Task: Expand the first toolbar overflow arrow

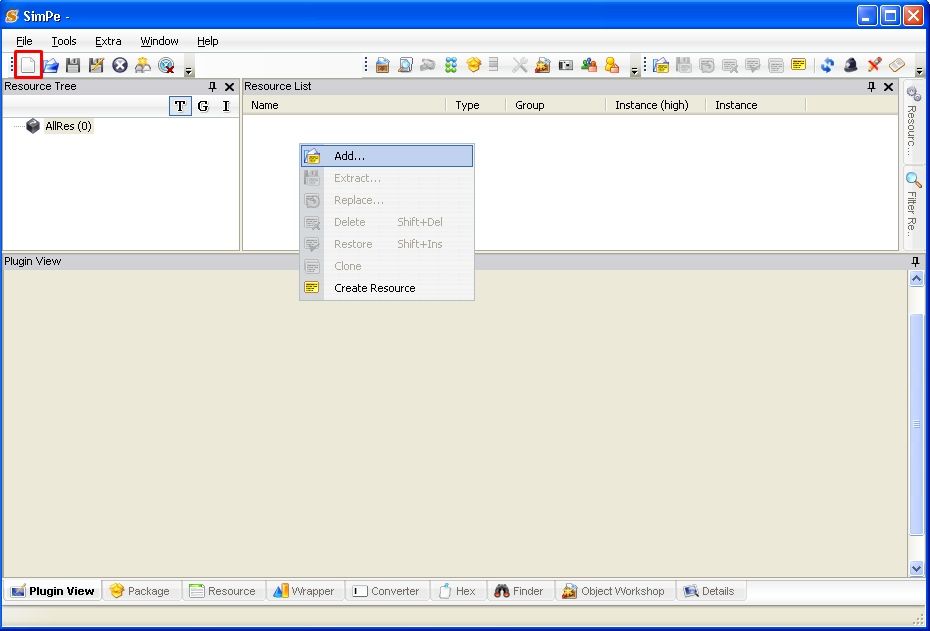Action: tap(188, 71)
